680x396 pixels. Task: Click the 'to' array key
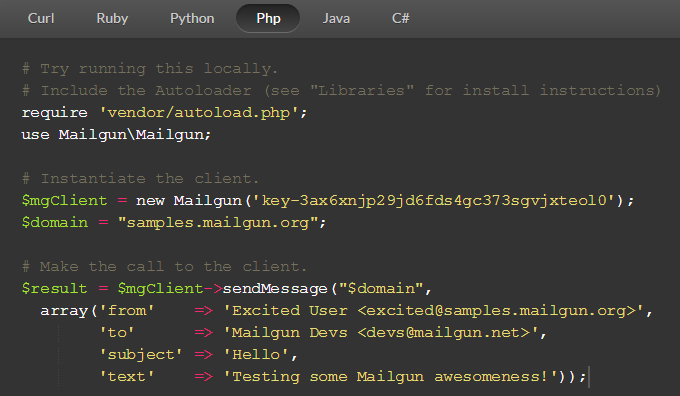pyautogui.click(x=117, y=333)
